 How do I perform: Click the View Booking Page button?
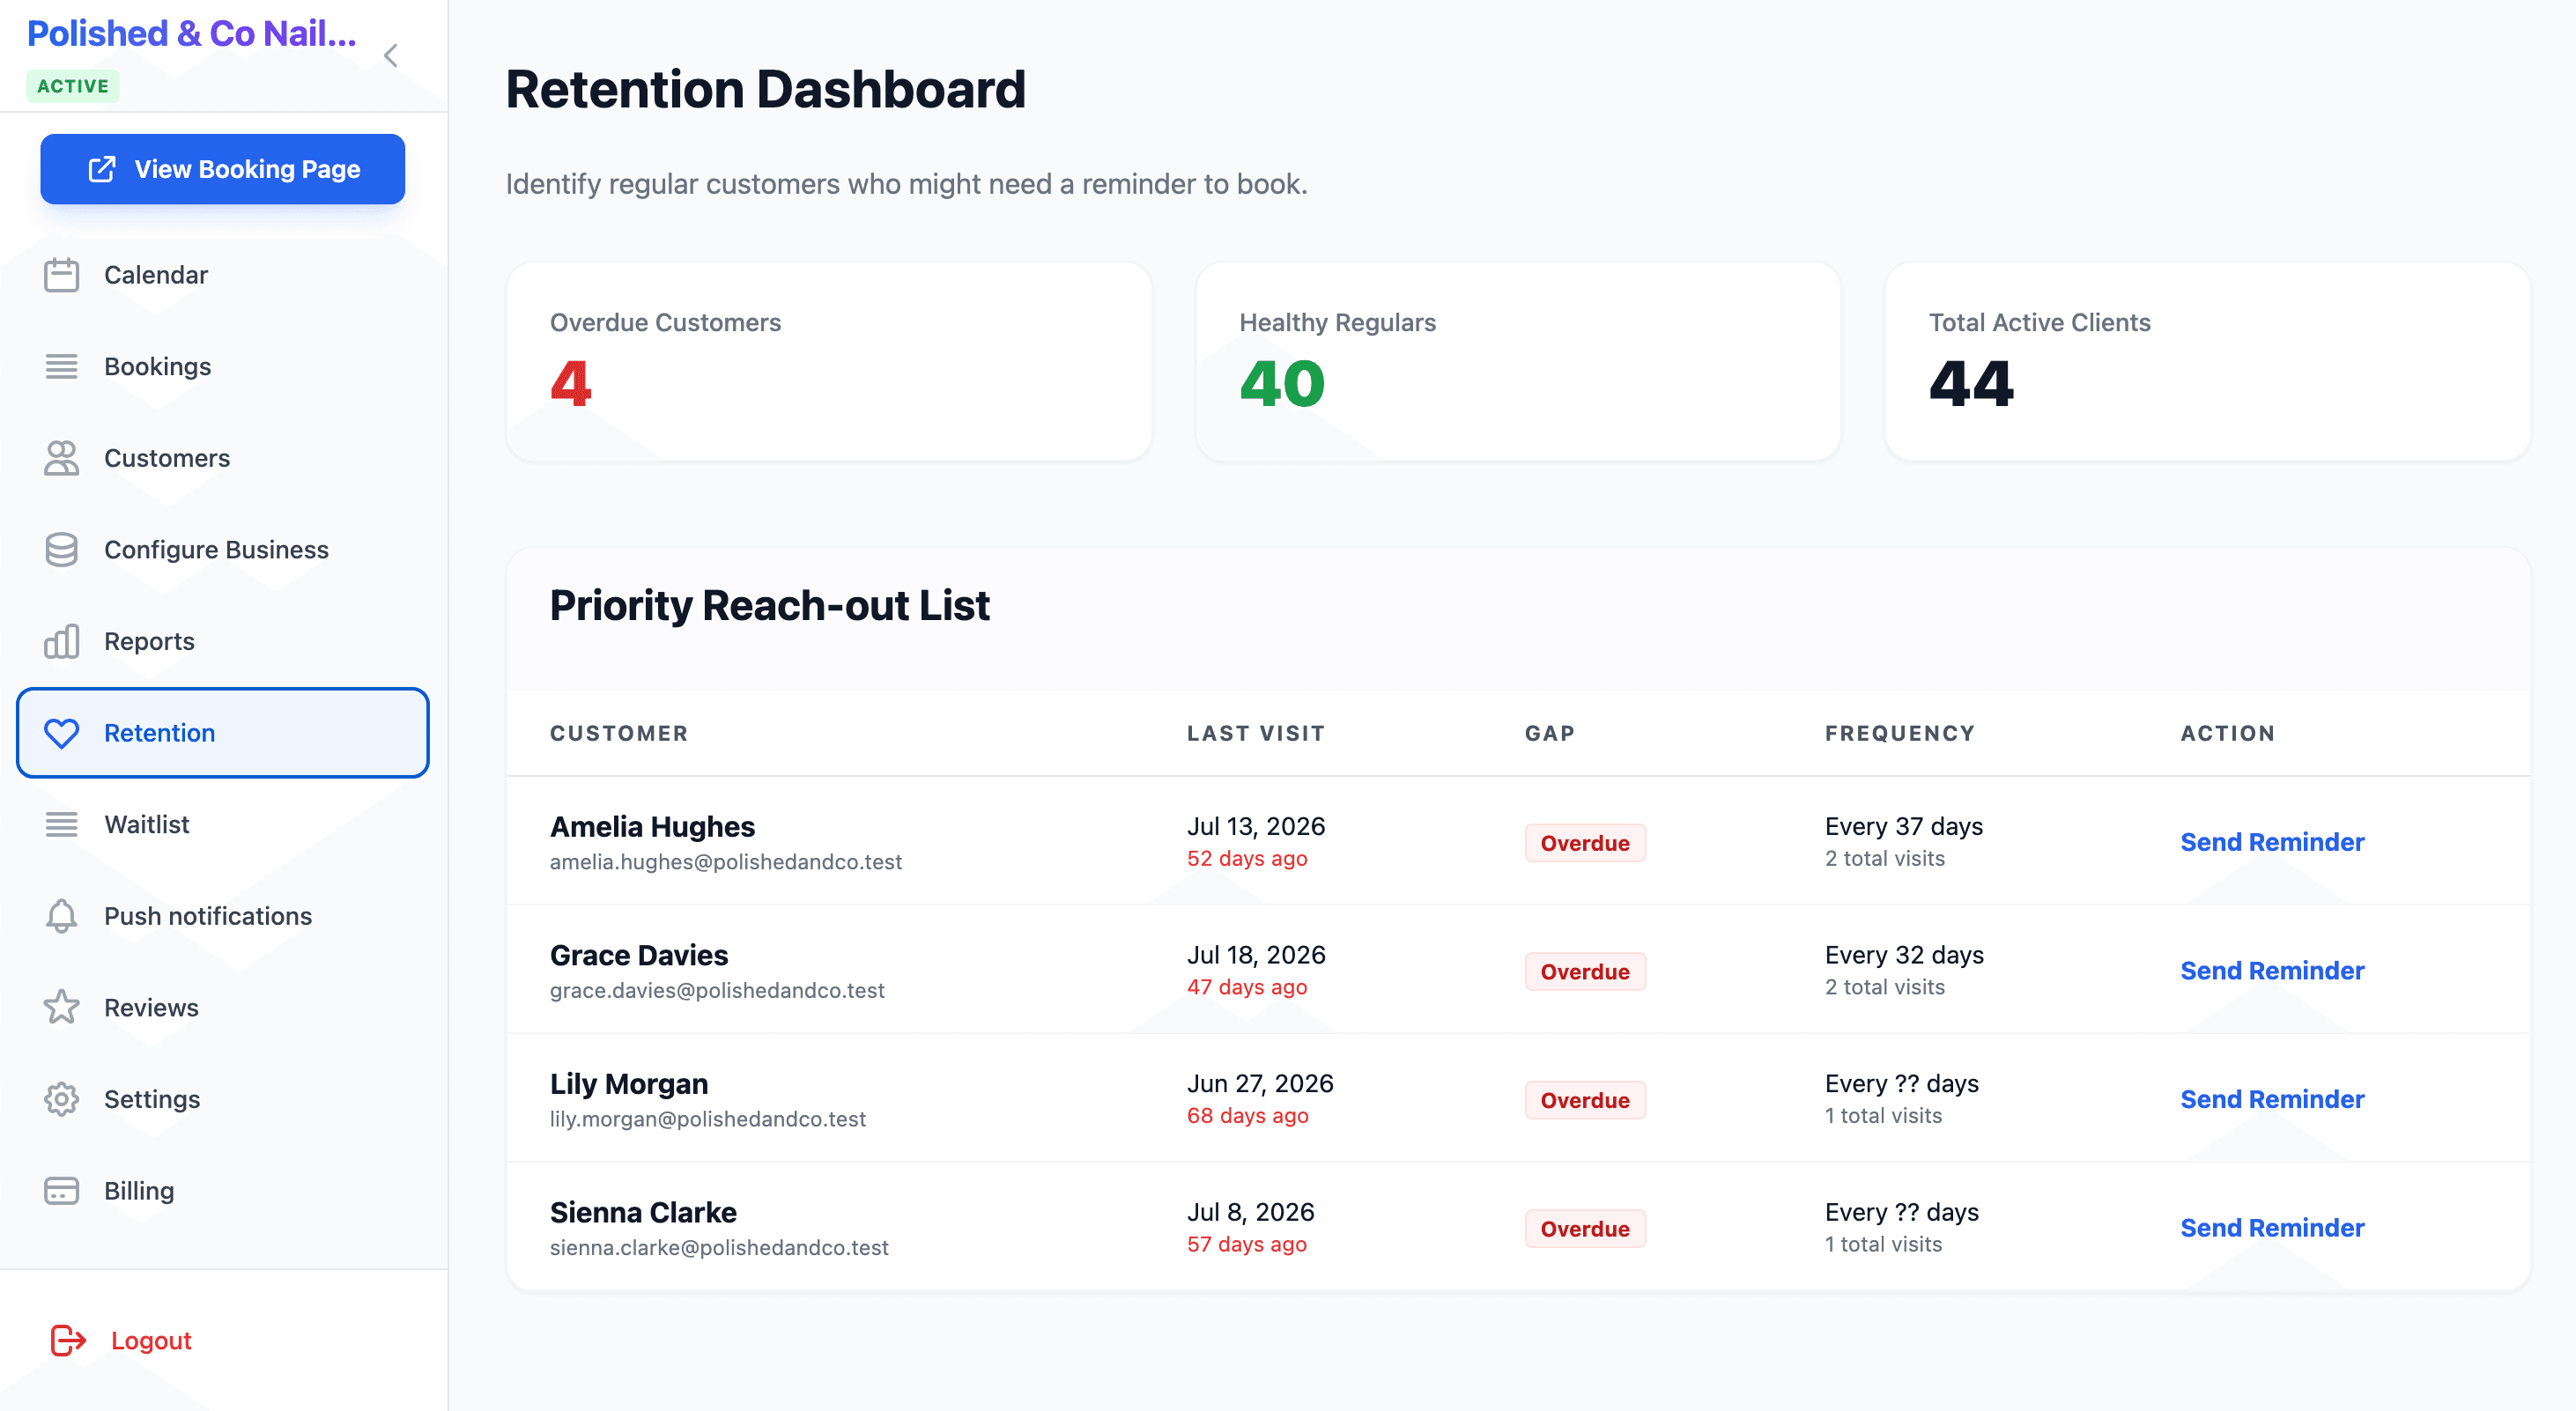[x=223, y=169]
